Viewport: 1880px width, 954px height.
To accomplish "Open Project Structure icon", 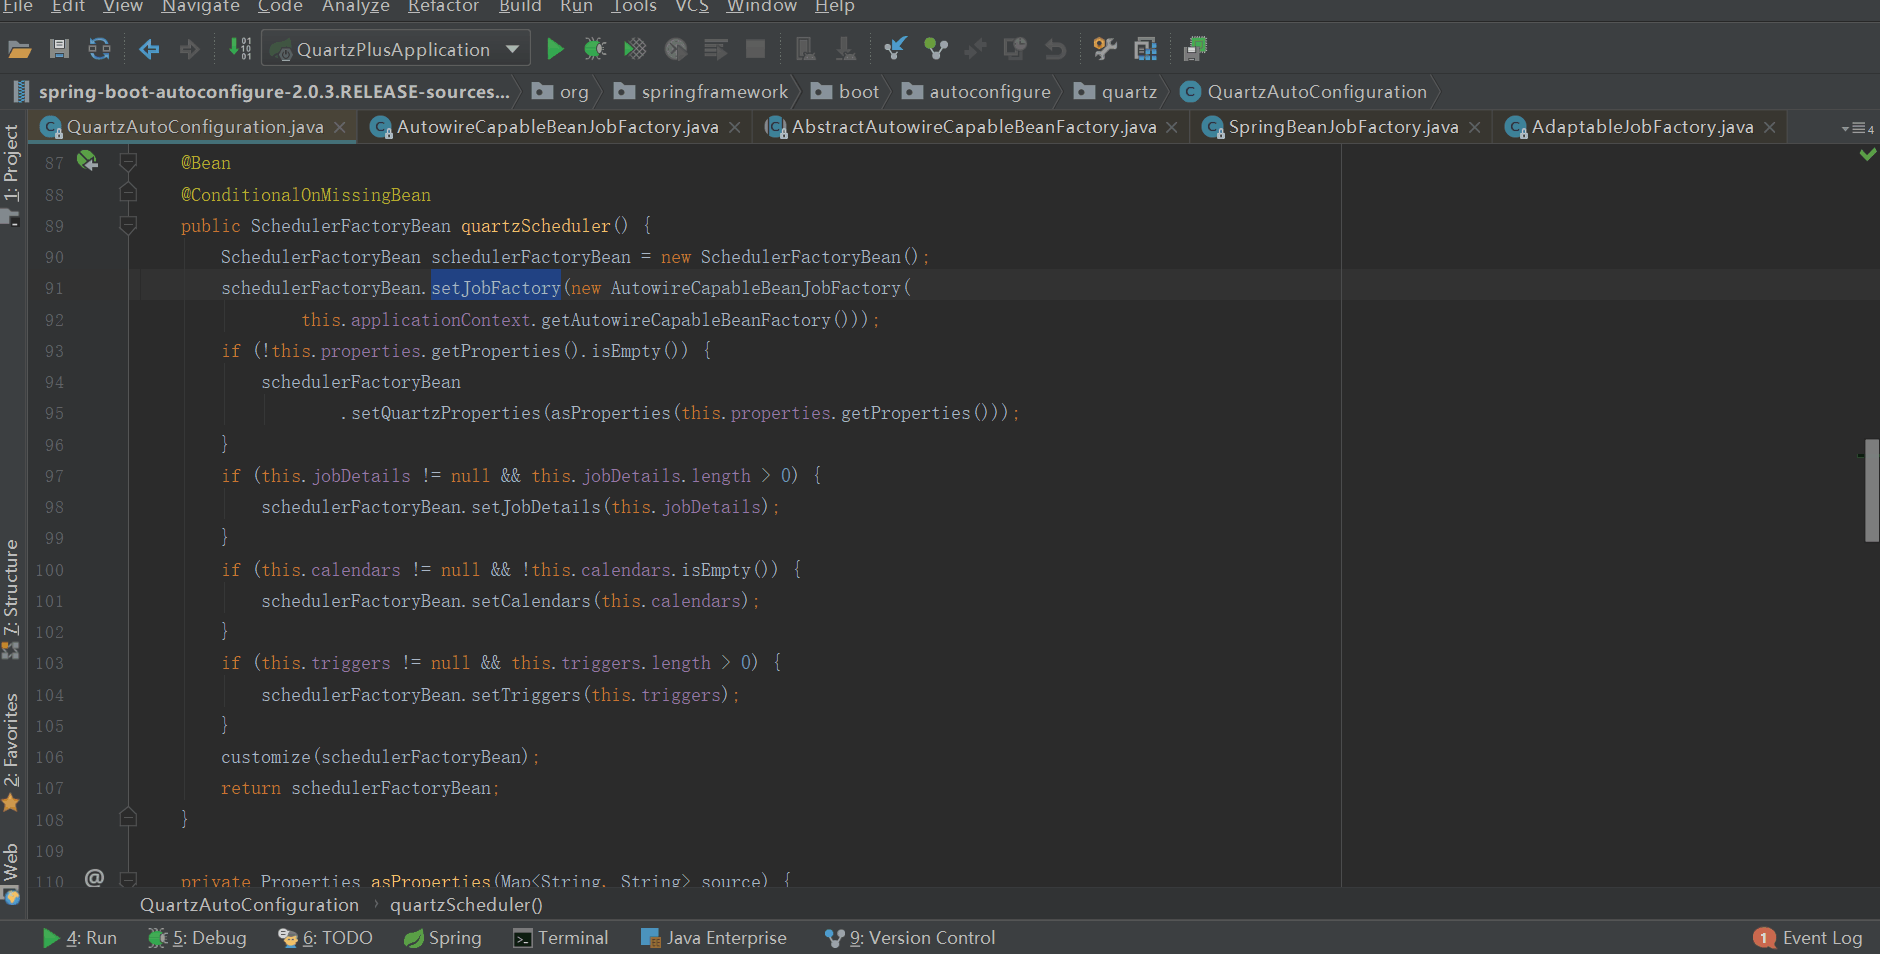I will (1146, 48).
